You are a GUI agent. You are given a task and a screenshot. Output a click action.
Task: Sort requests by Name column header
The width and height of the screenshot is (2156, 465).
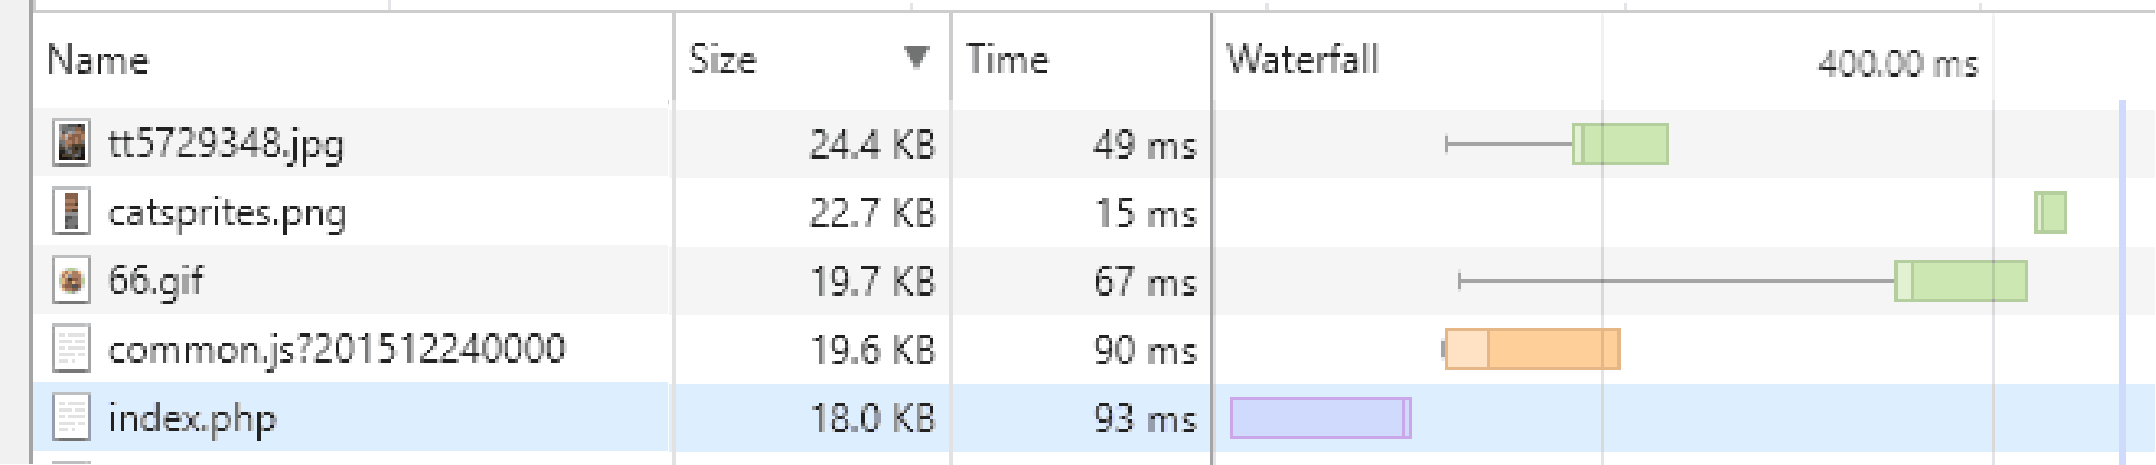point(98,60)
